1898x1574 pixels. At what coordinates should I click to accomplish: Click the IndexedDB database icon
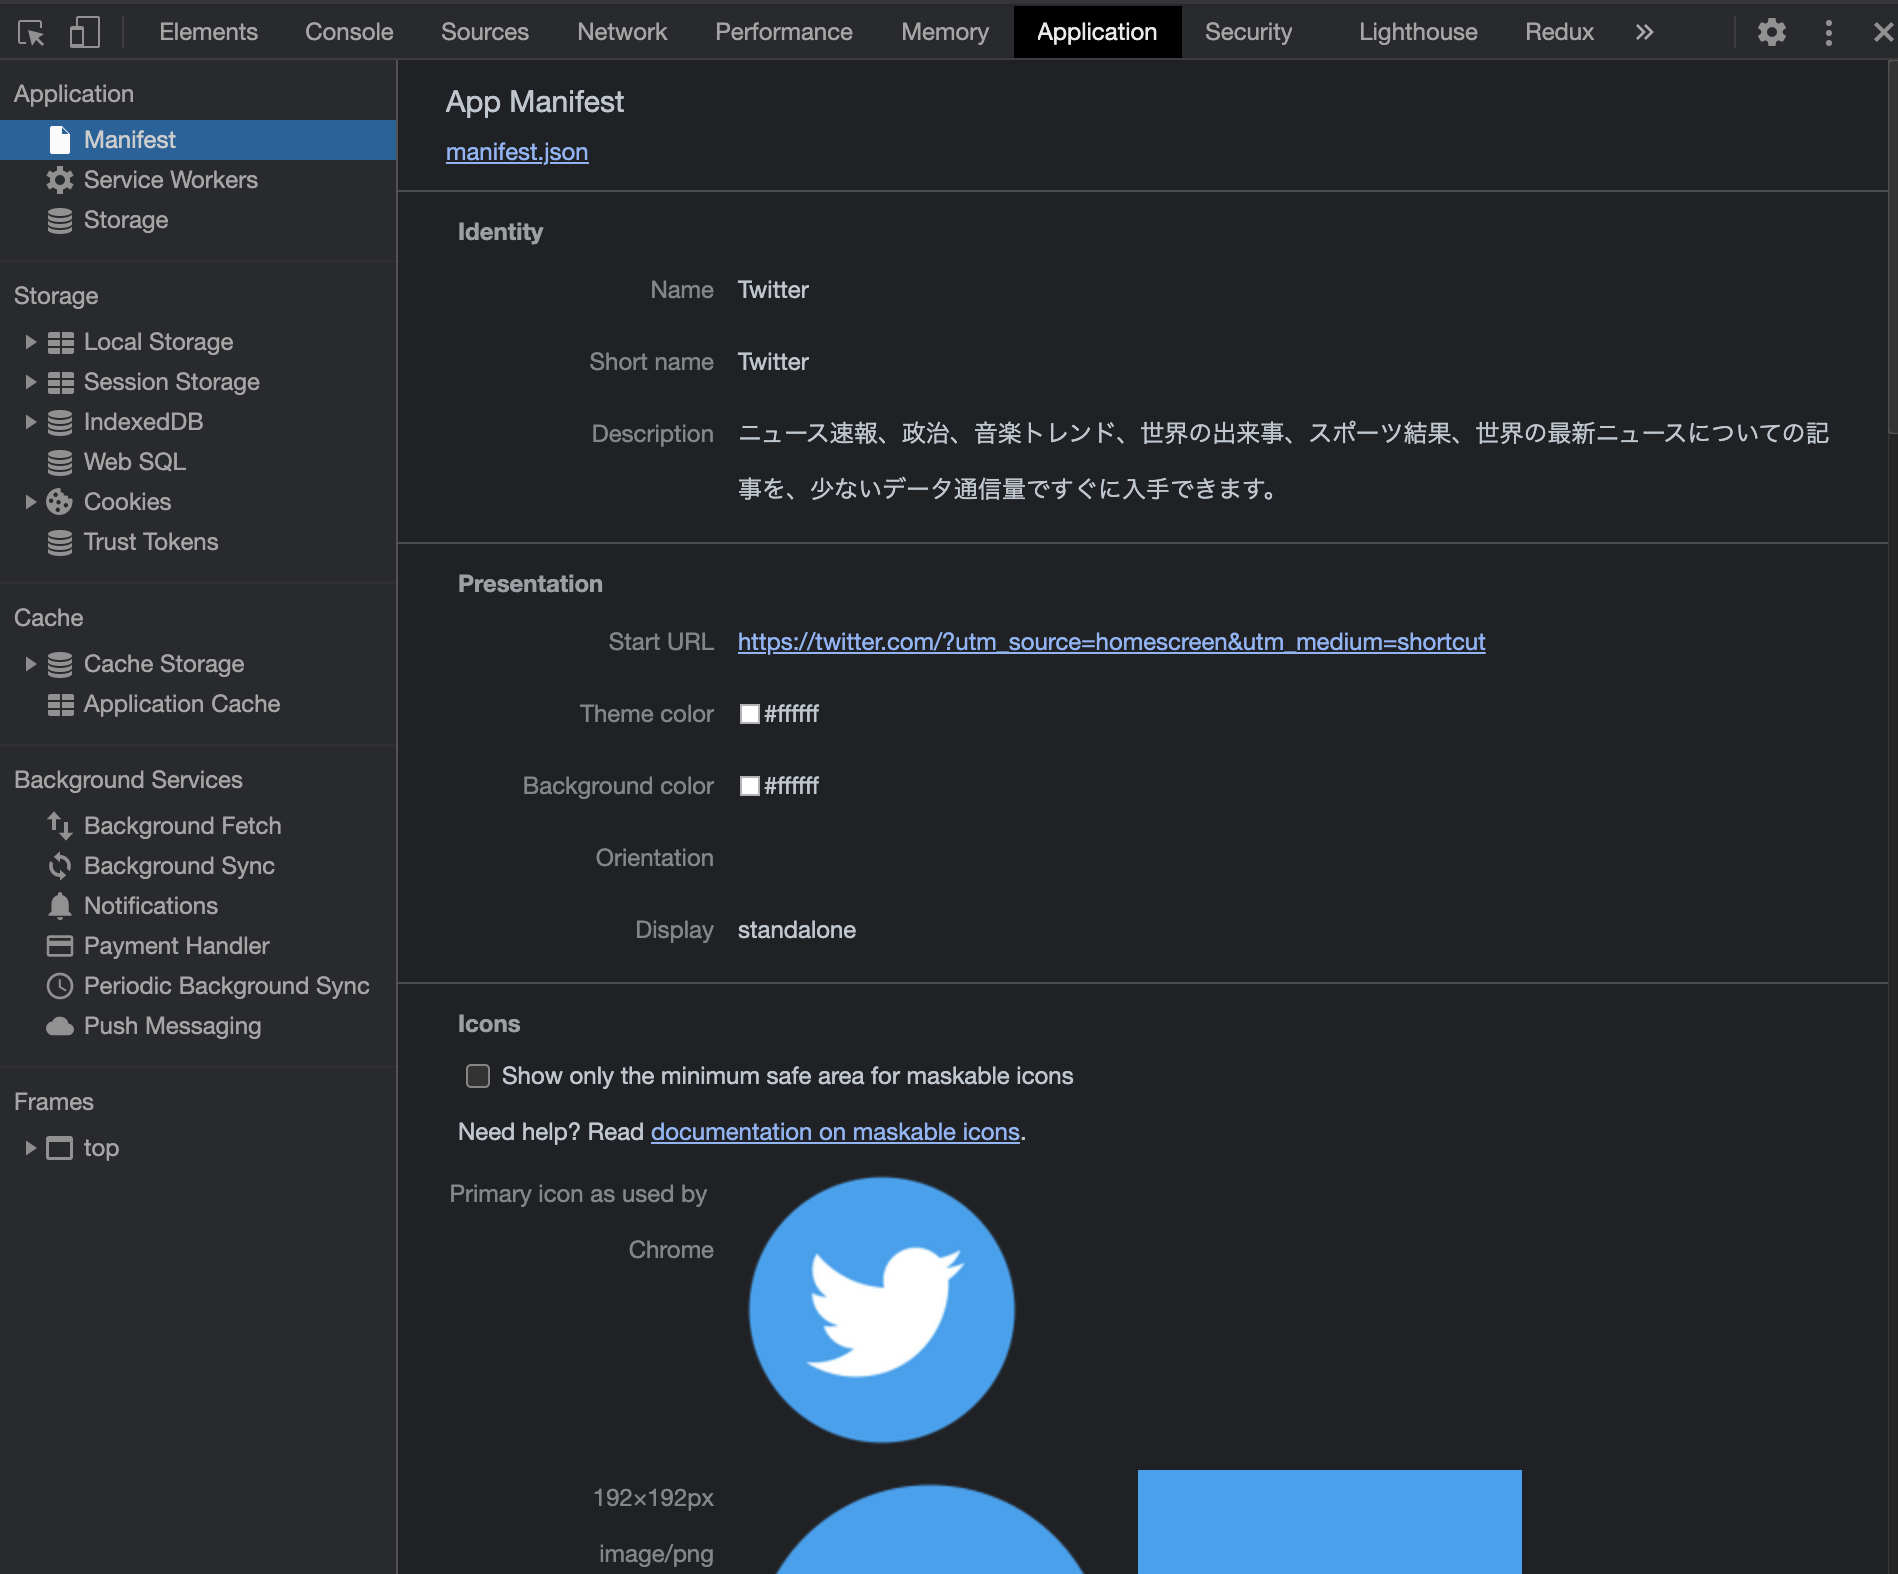[60, 422]
